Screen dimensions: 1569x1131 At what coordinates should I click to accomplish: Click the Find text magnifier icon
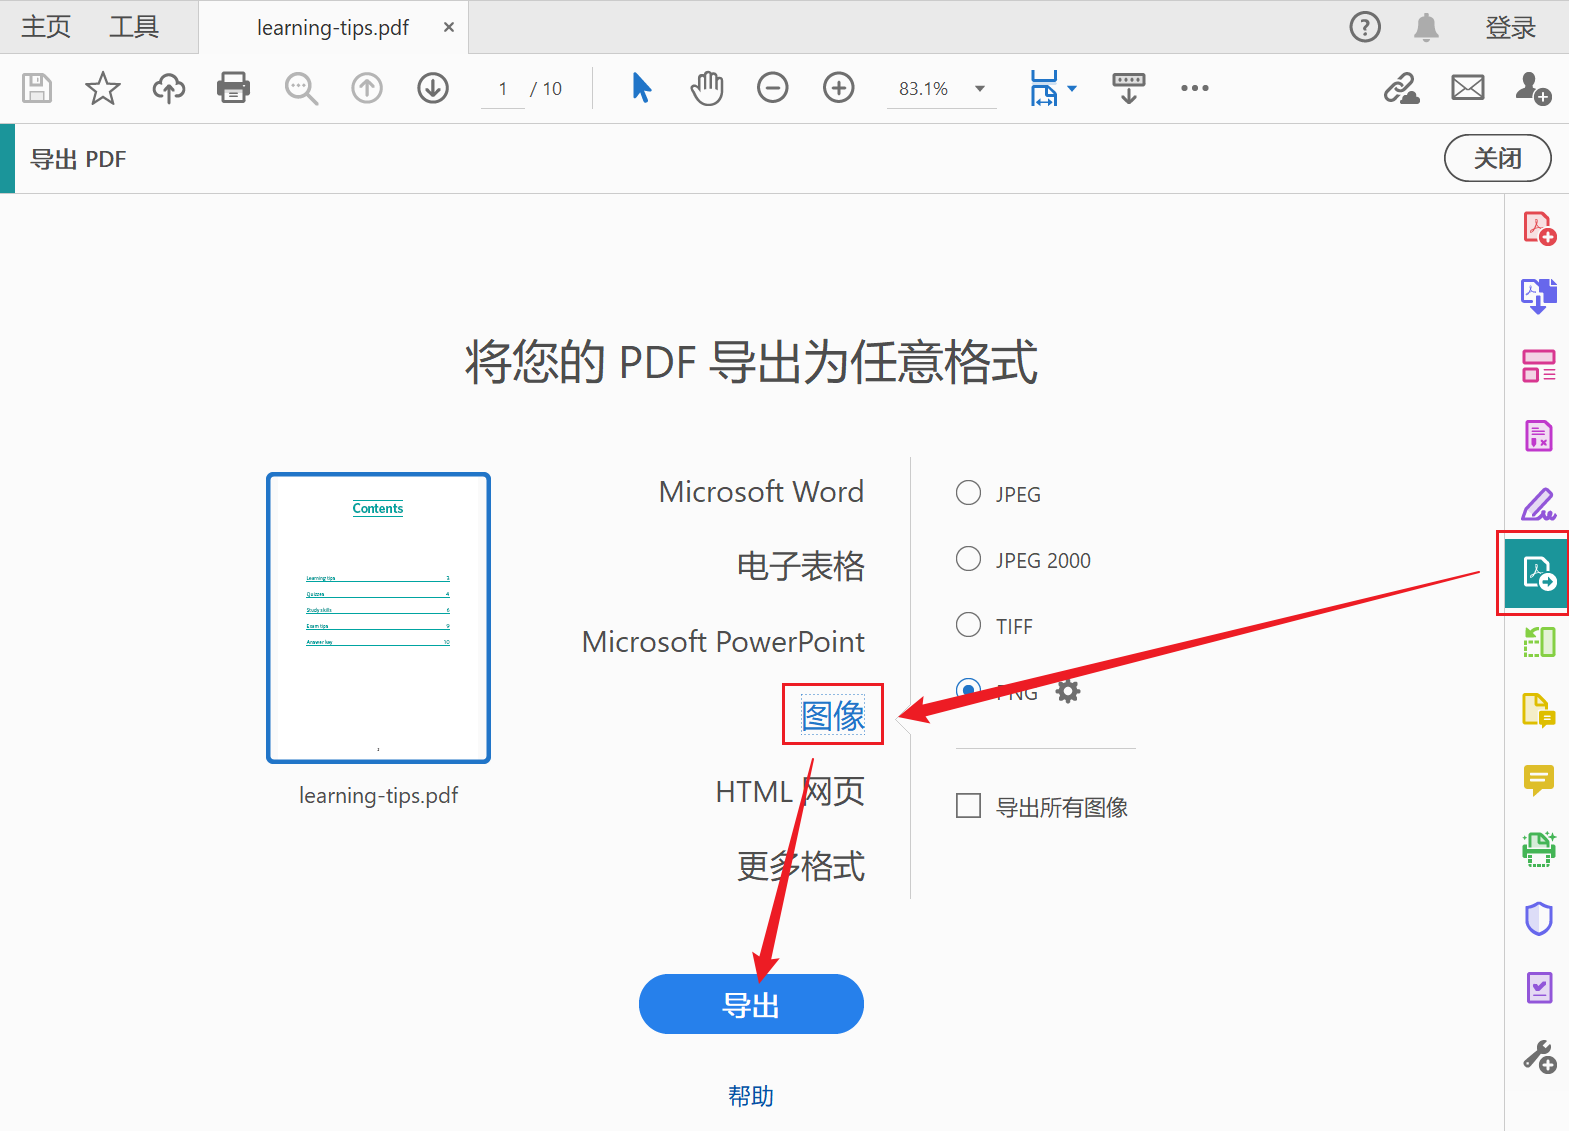(x=301, y=88)
